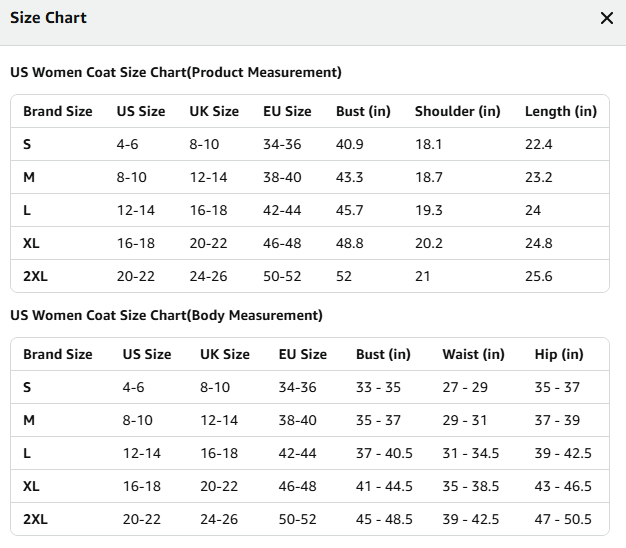The image size is (626, 548).
Task: Click EU Size header in product table
Action: tap(287, 111)
